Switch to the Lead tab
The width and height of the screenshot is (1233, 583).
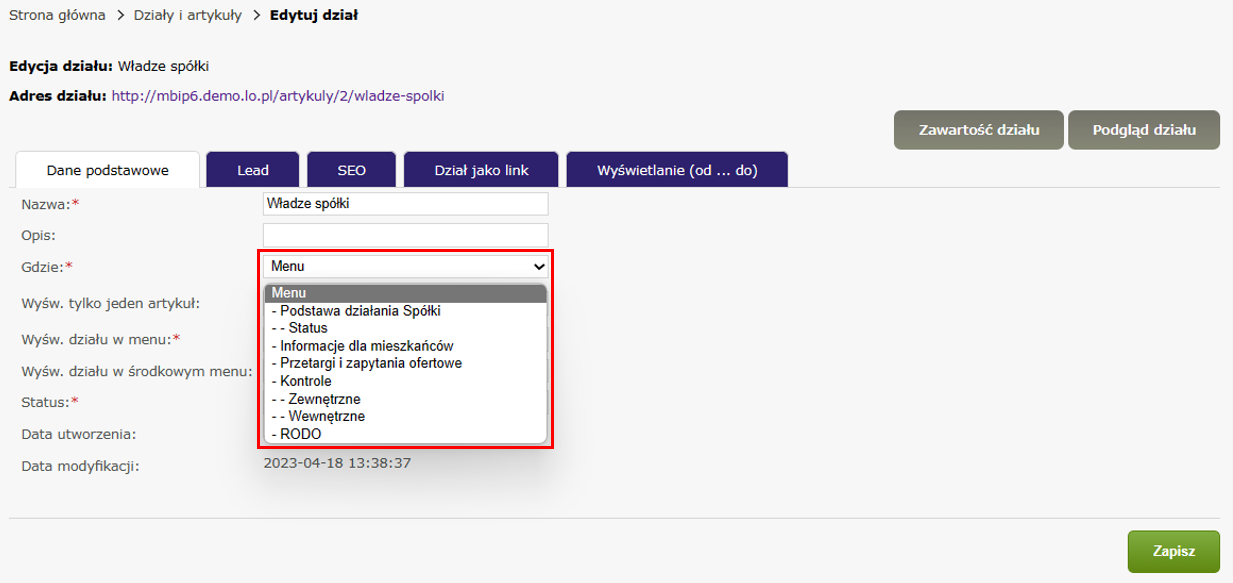click(x=253, y=170)
